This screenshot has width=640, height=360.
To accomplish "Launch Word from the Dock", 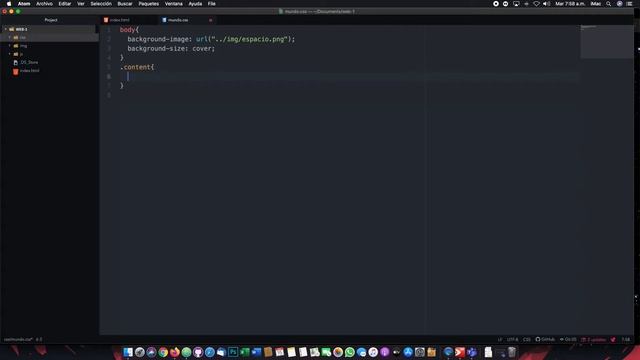I will (x=256, y=352).
